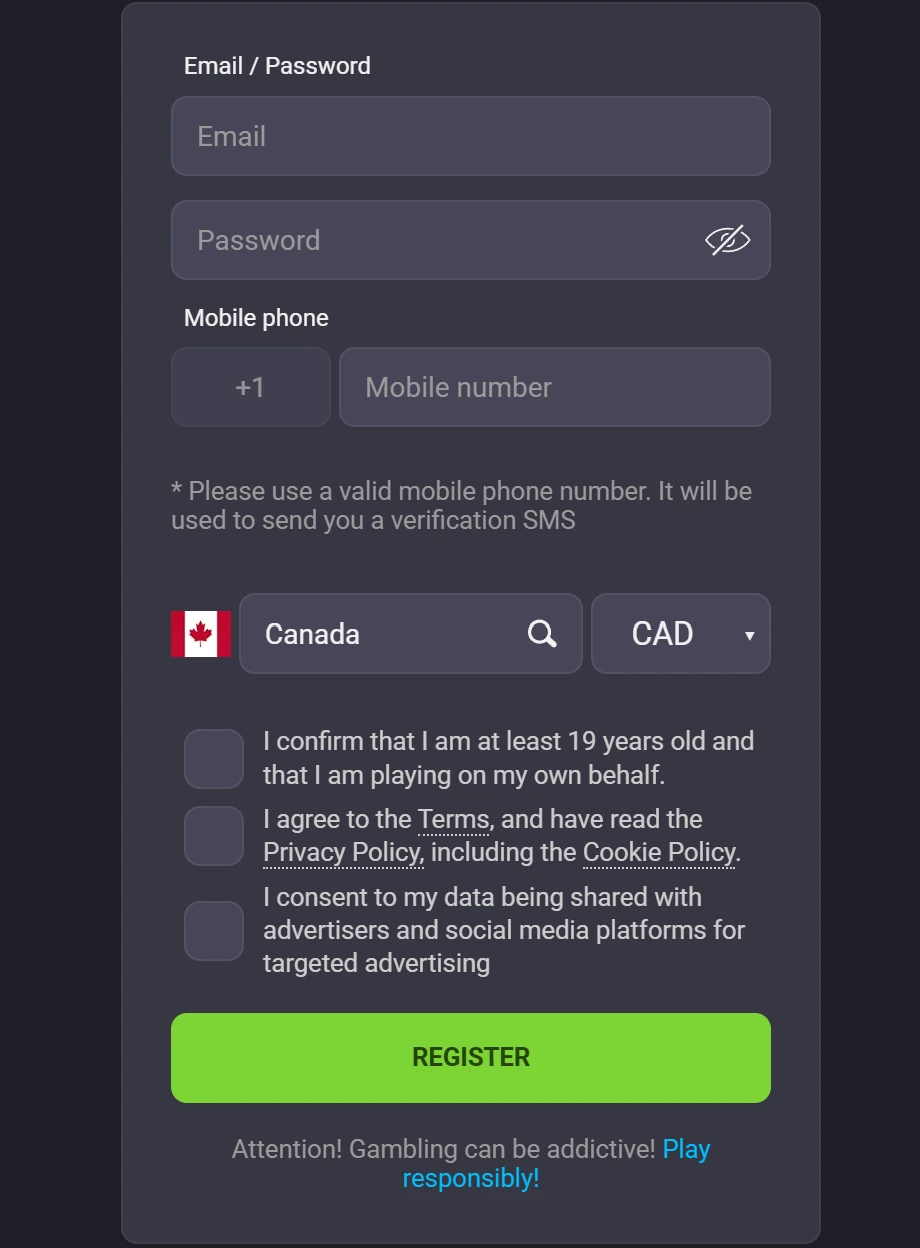Click the crossed-out eye in the password field
The image size is (920, 1248).
[x=729, y=240]
